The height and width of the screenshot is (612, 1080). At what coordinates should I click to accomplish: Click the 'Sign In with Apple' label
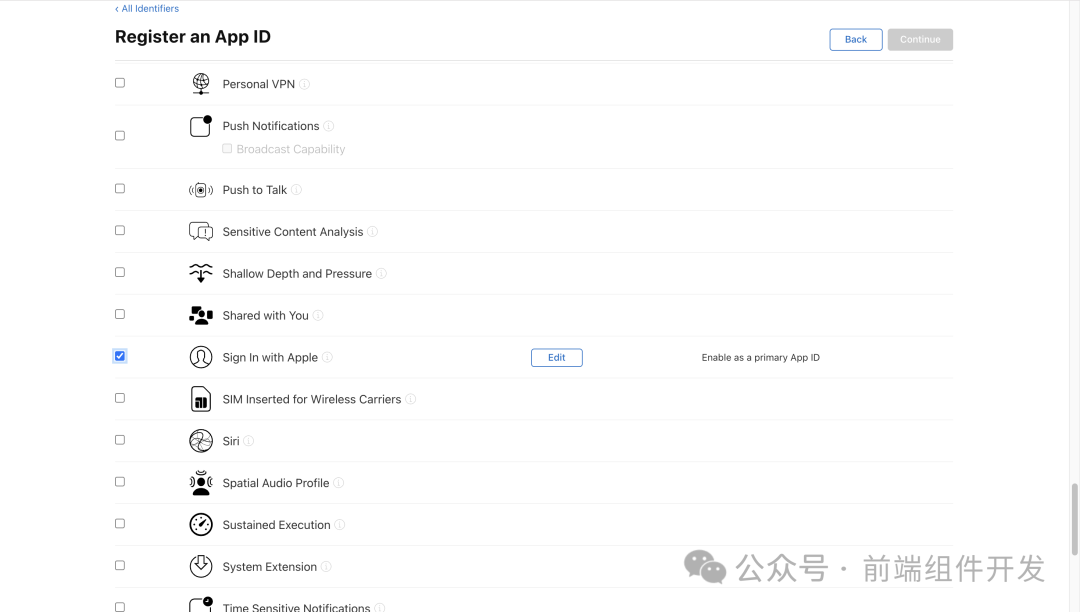pyautogui.click(x=270, y=357)
